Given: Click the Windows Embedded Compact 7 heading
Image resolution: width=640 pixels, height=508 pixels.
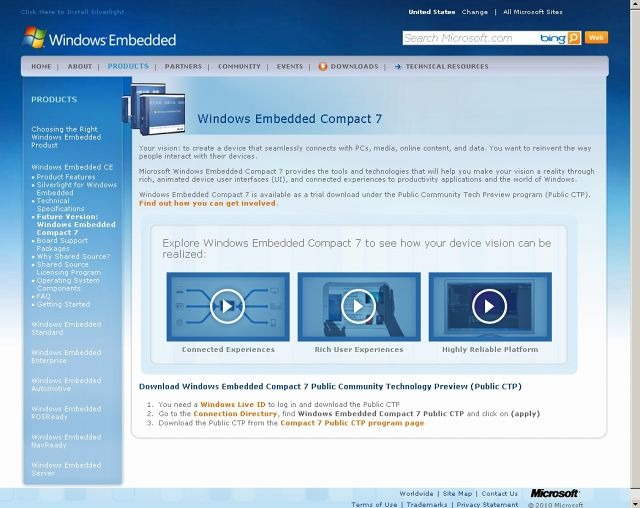Looking at the screenshot, I should (x=289, y=119).
